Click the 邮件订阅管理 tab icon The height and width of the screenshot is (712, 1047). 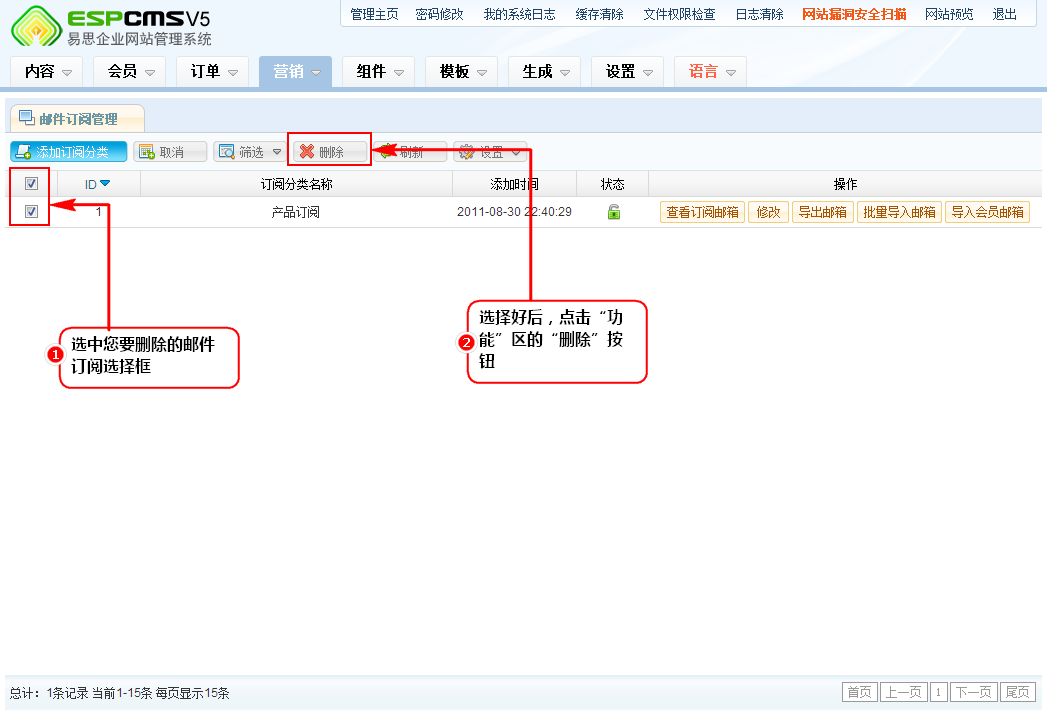click(26, 118)
